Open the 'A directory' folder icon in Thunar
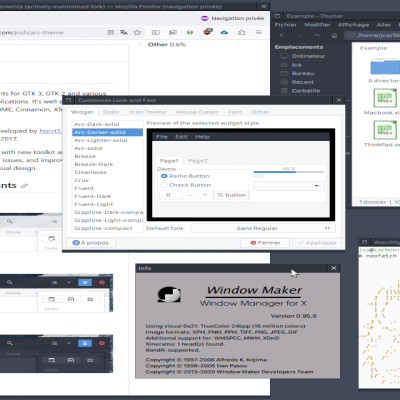The height and width of the screenshot is (400, 400). (385, 66)
